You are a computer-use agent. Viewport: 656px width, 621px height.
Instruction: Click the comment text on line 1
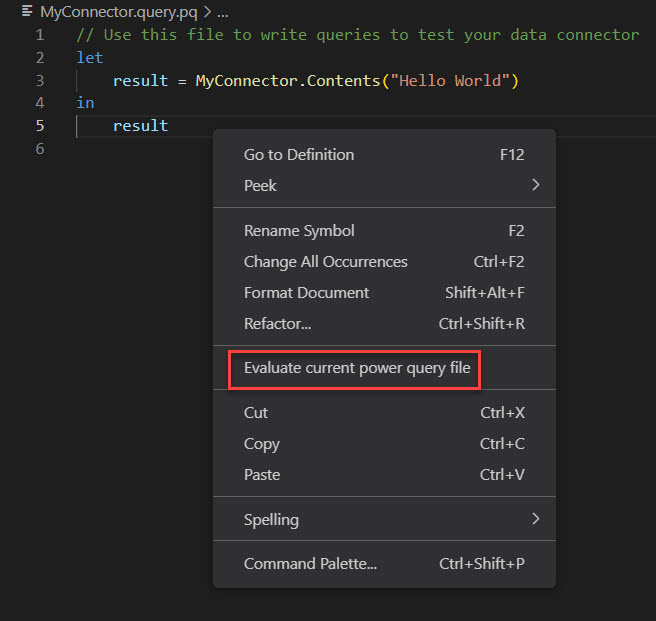tap(358, 35)
